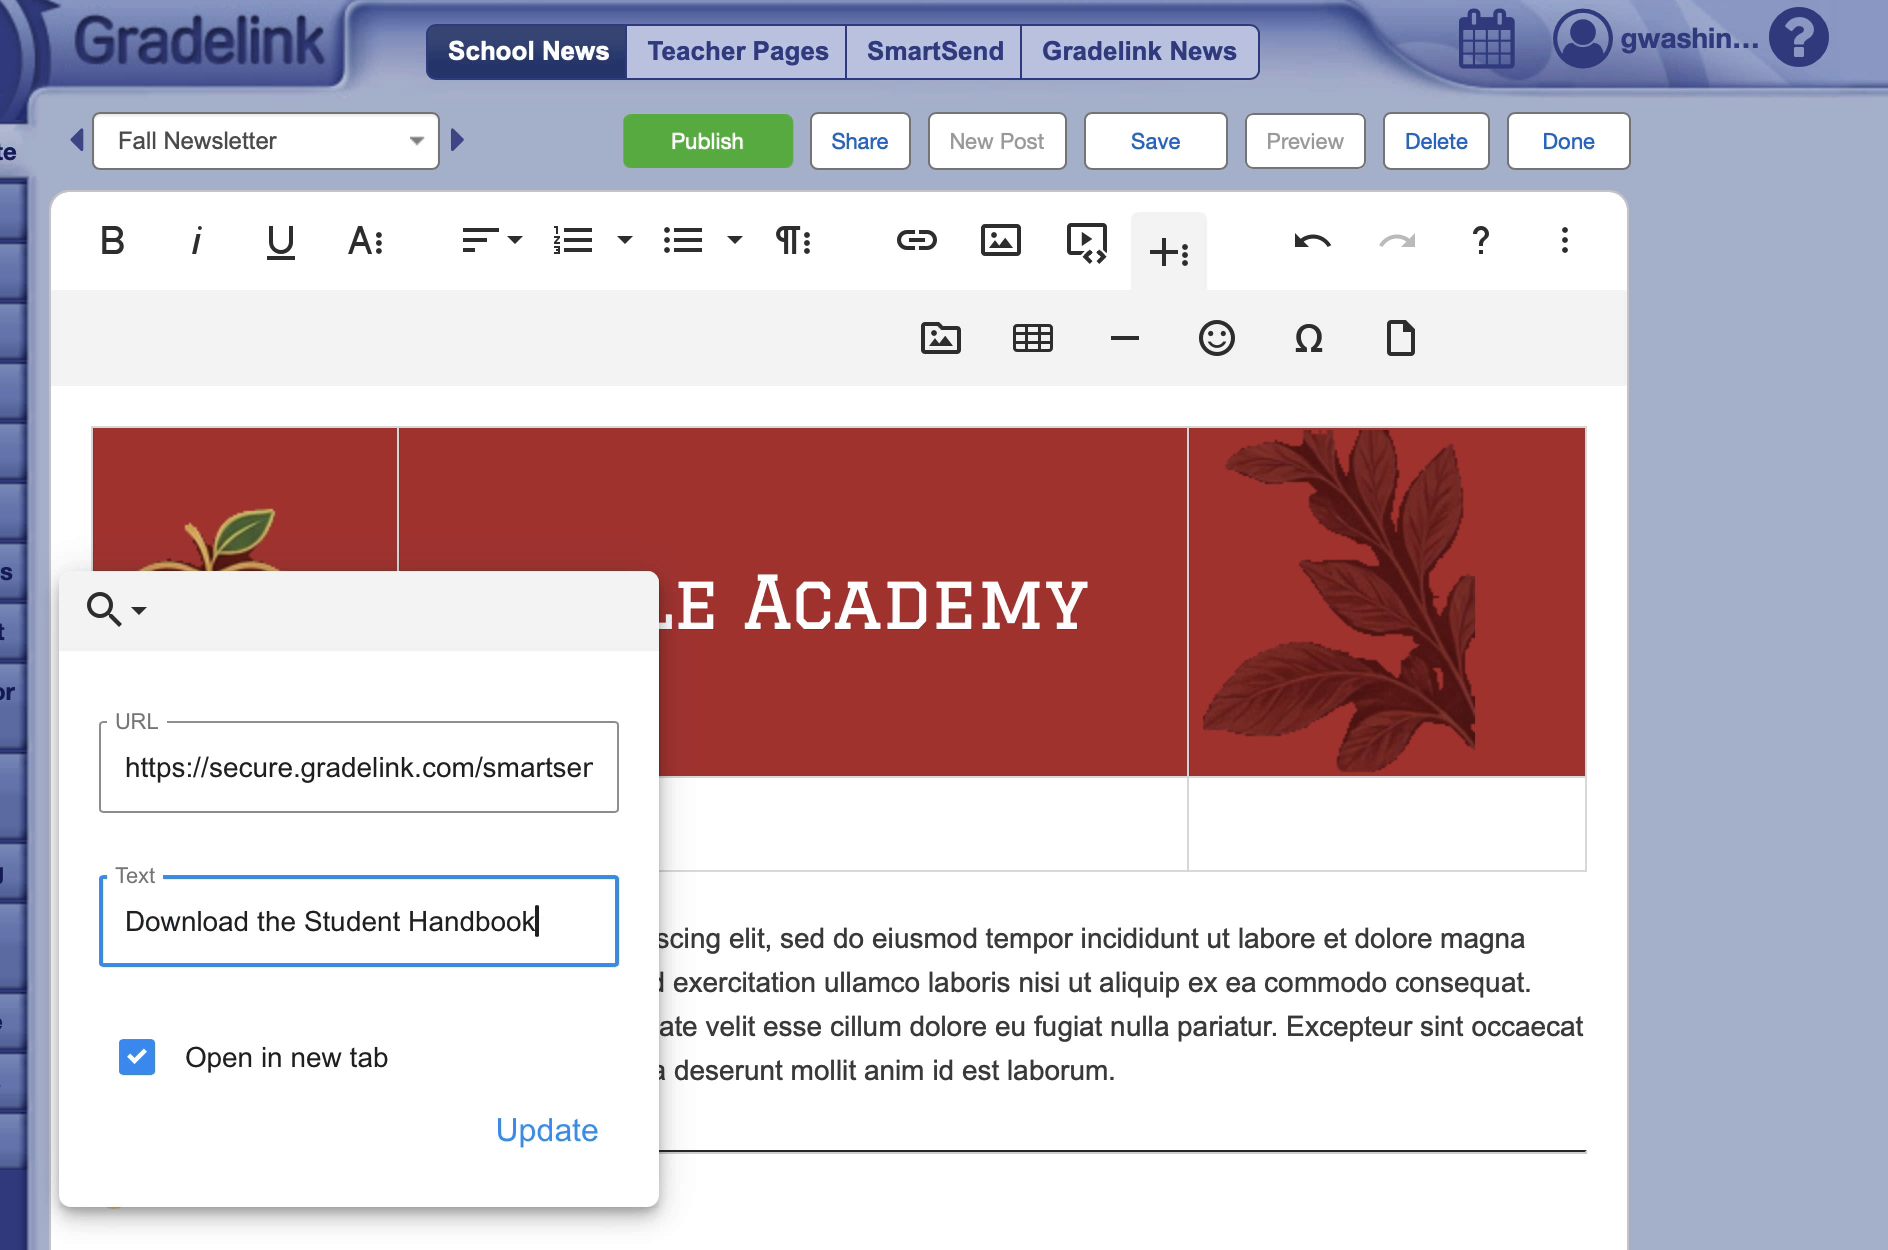Open the link search dropdown
1888x1250 pixels.
(x=117, y=609)
